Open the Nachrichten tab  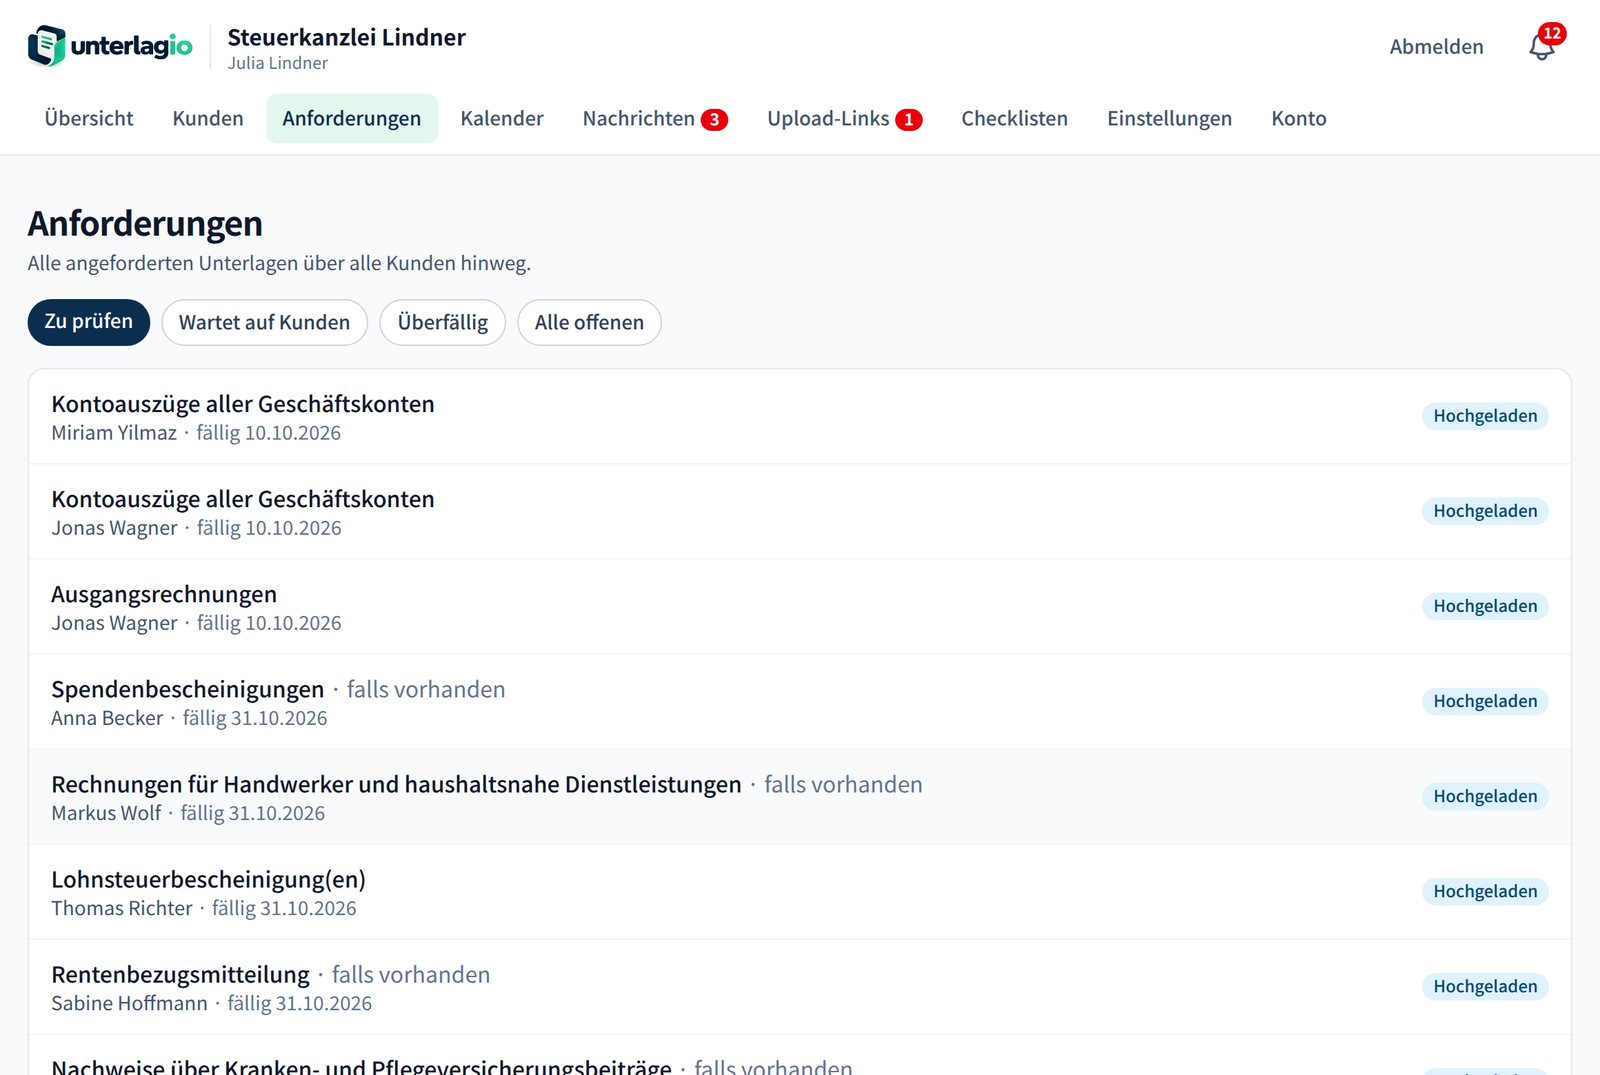pyautogui.click(x=655, y=118)
